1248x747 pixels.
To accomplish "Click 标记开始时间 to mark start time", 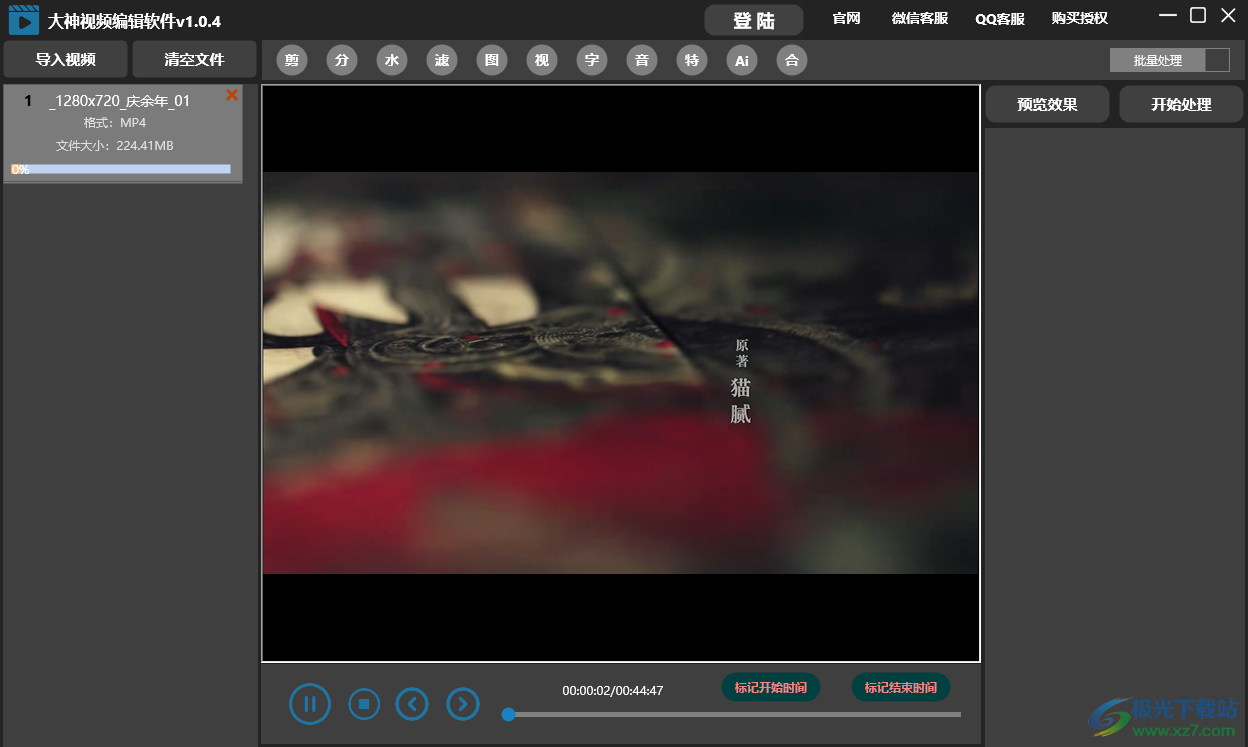I will [x=771, y=687].
